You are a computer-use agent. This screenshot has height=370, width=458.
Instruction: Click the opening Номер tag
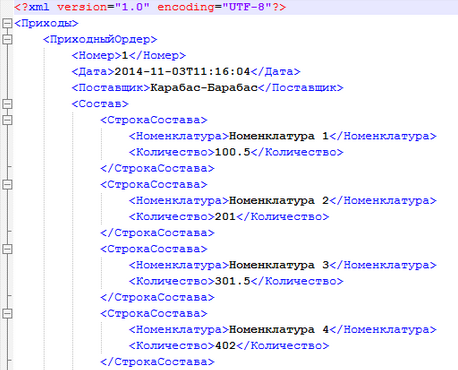(97, 55)
